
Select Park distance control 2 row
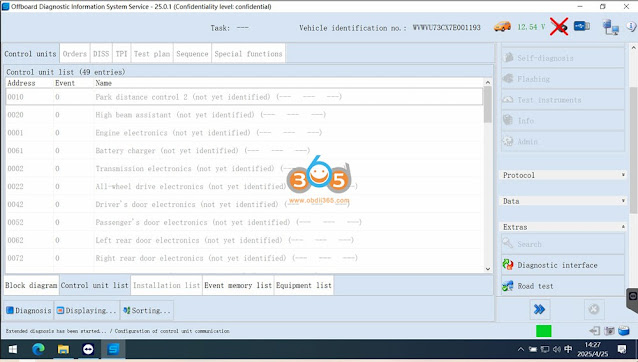(x=244, y=97)
